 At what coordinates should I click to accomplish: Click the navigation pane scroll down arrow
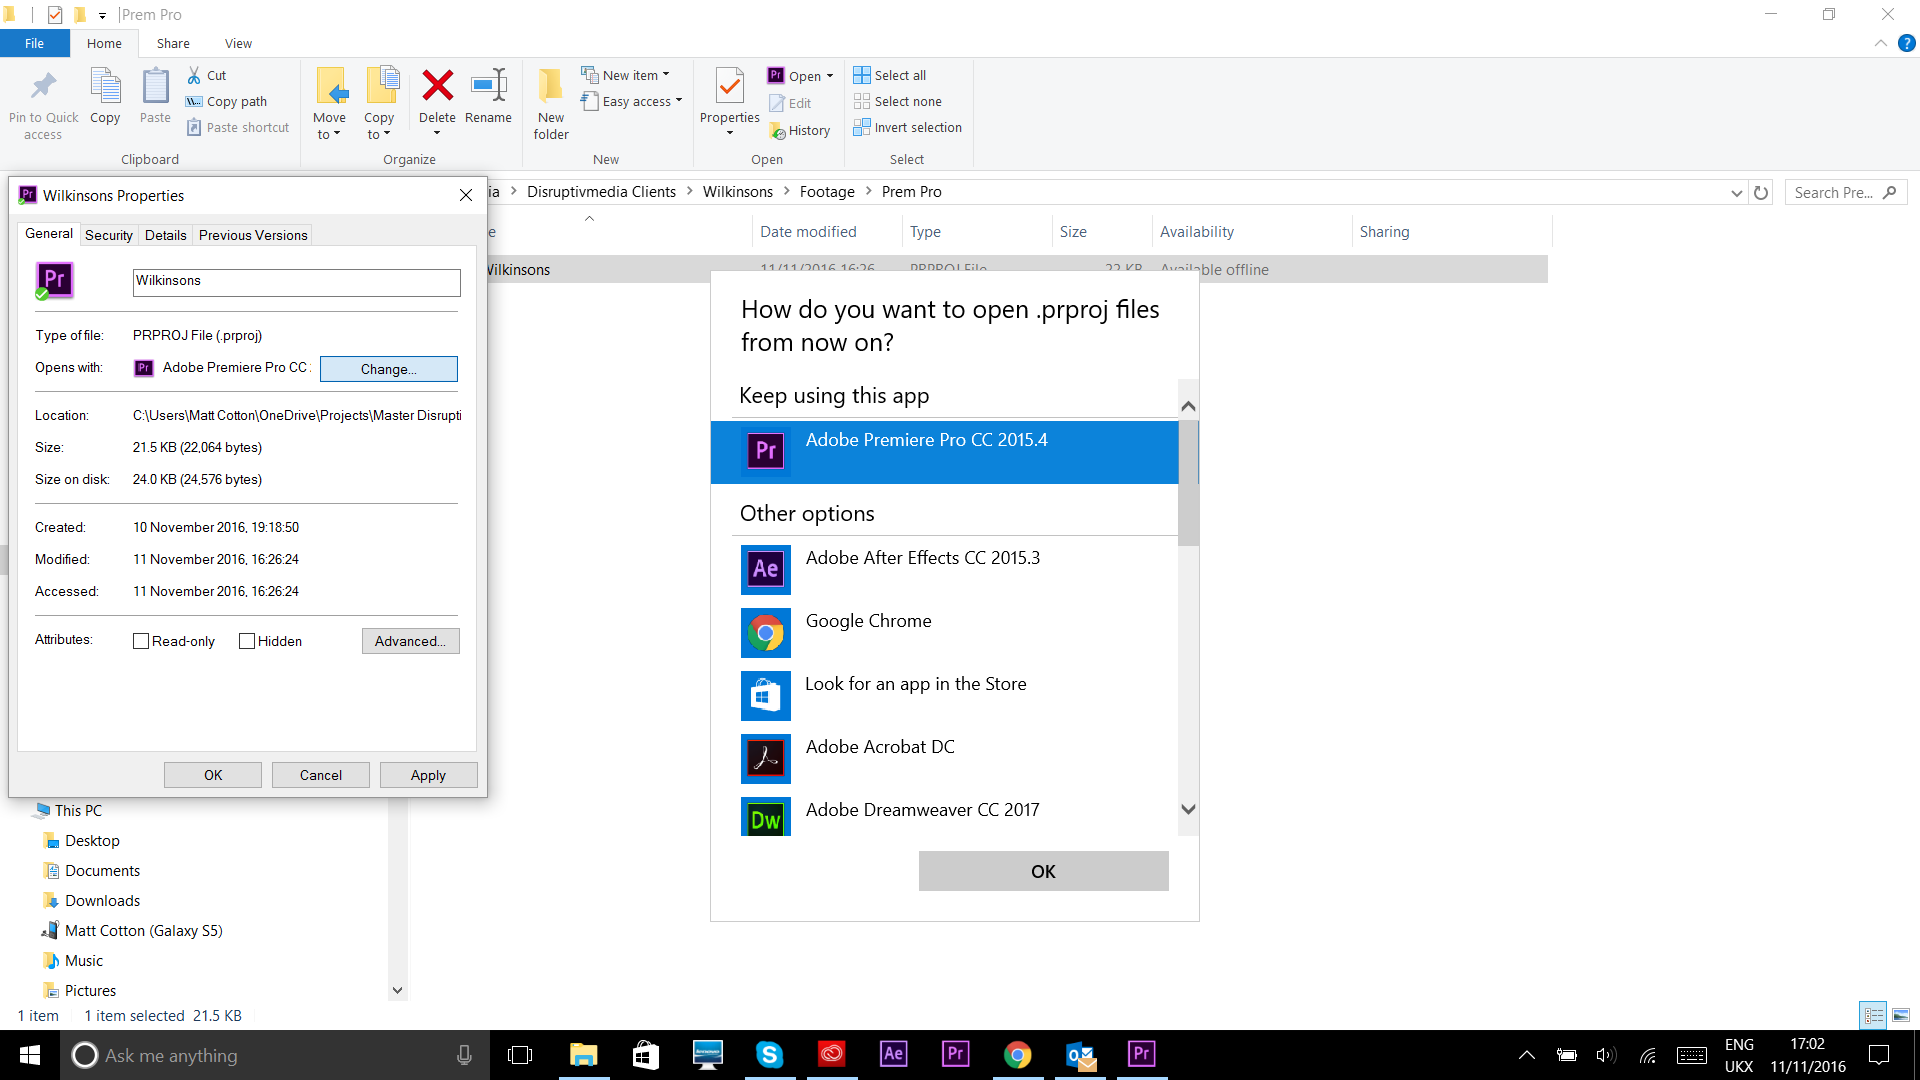[397, 990]
